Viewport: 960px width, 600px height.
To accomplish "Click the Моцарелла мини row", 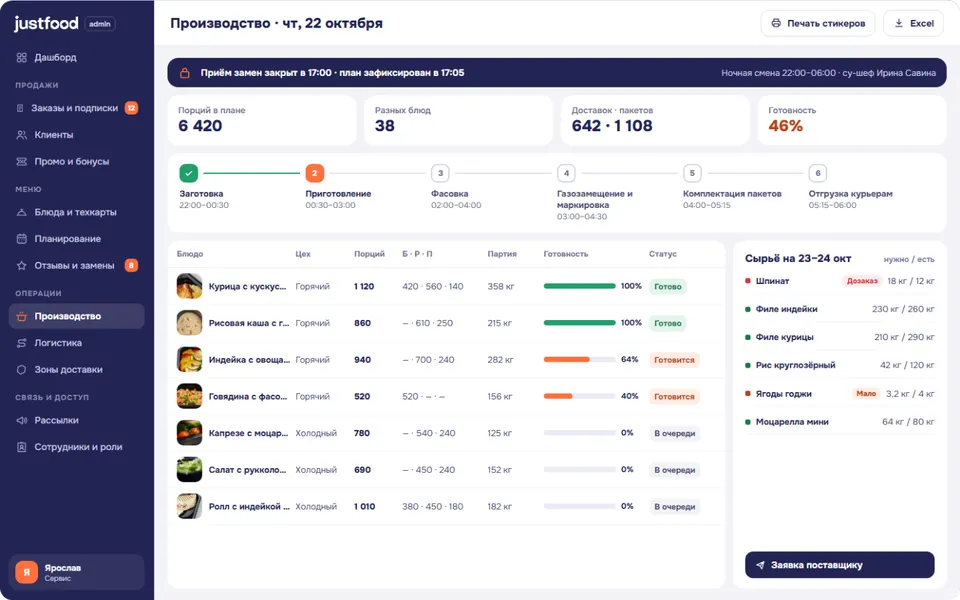I will (839, 422).
